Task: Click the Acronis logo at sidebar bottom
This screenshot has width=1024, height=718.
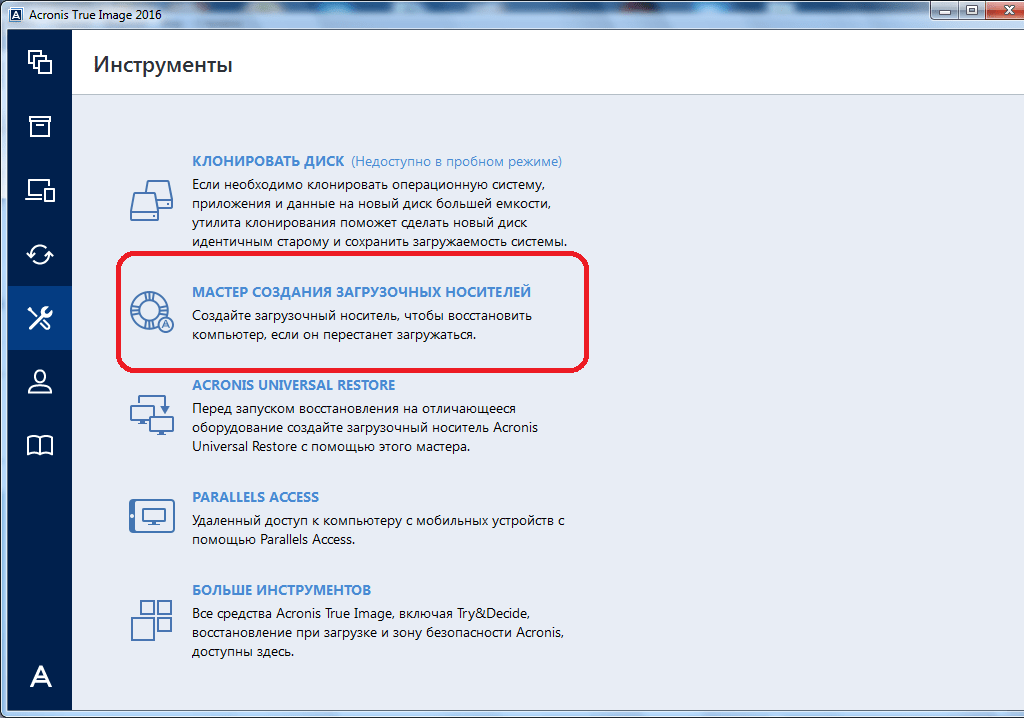Action: coord(40,677)
